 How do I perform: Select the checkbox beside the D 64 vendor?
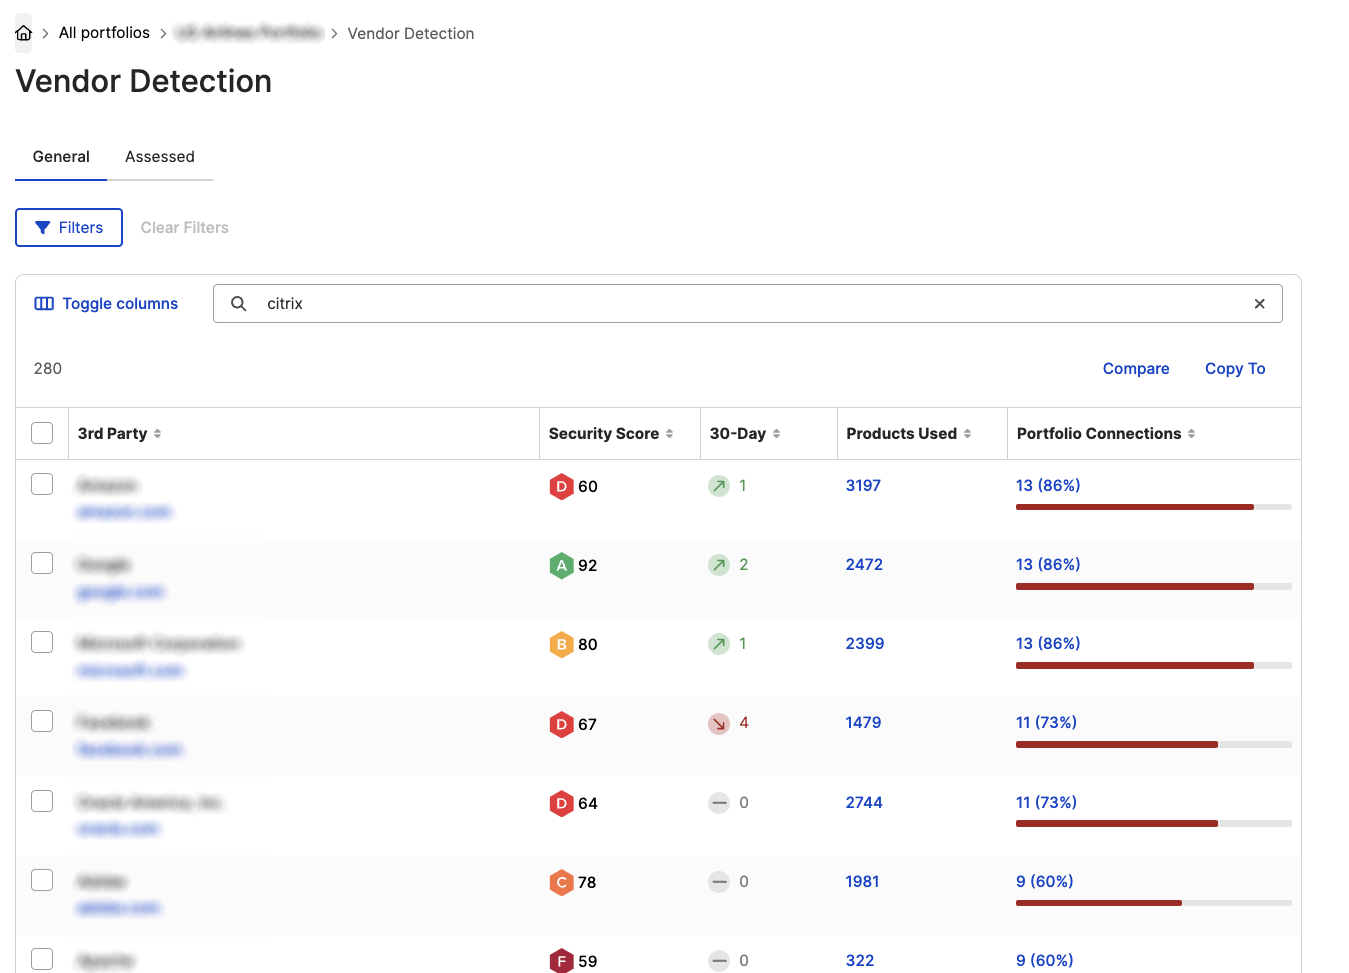coord(42,800)
